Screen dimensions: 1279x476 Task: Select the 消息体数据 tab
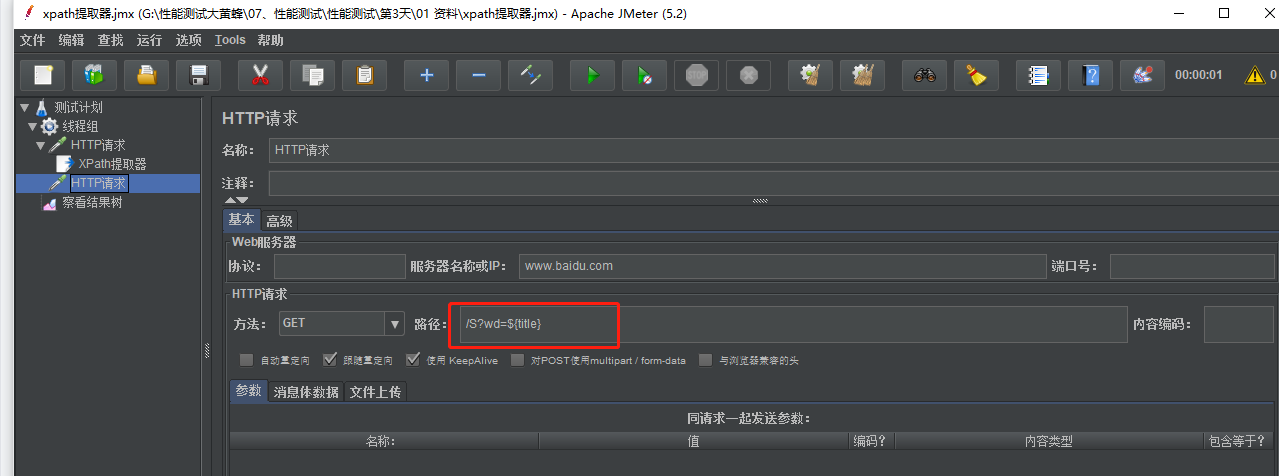coord(305,392)
